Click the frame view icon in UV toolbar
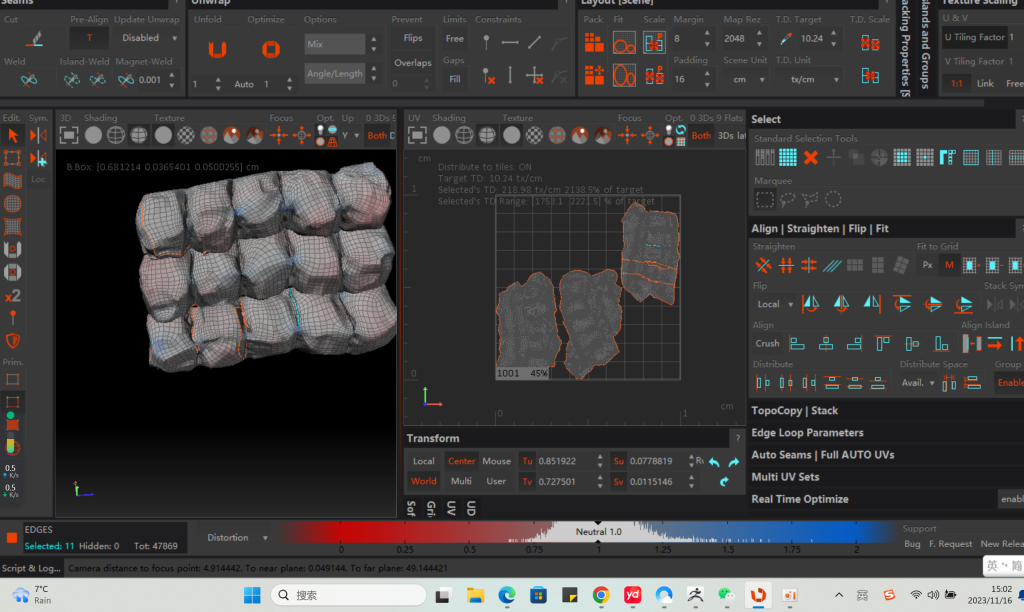The image size is (1024, 612). click(417, 135)
